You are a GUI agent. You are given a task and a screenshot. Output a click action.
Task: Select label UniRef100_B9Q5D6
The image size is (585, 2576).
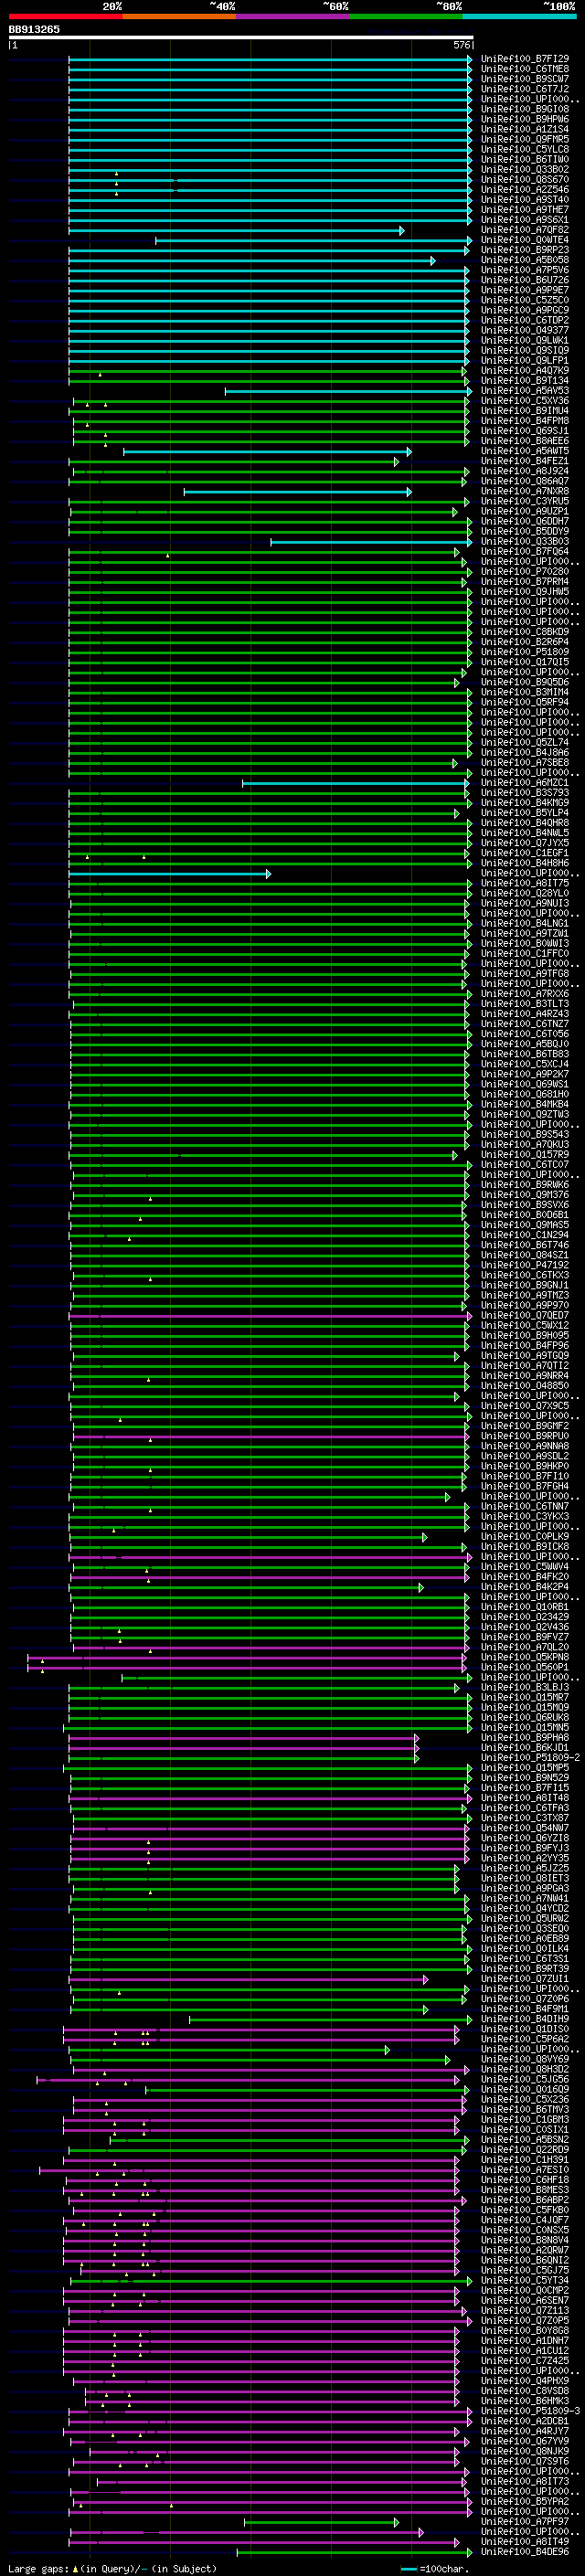pyautogui.click(x=525, y=682)
